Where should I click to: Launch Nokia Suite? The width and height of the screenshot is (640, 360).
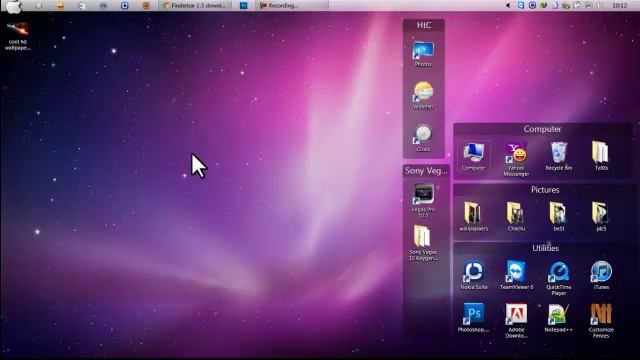click(x=473, y=276)
